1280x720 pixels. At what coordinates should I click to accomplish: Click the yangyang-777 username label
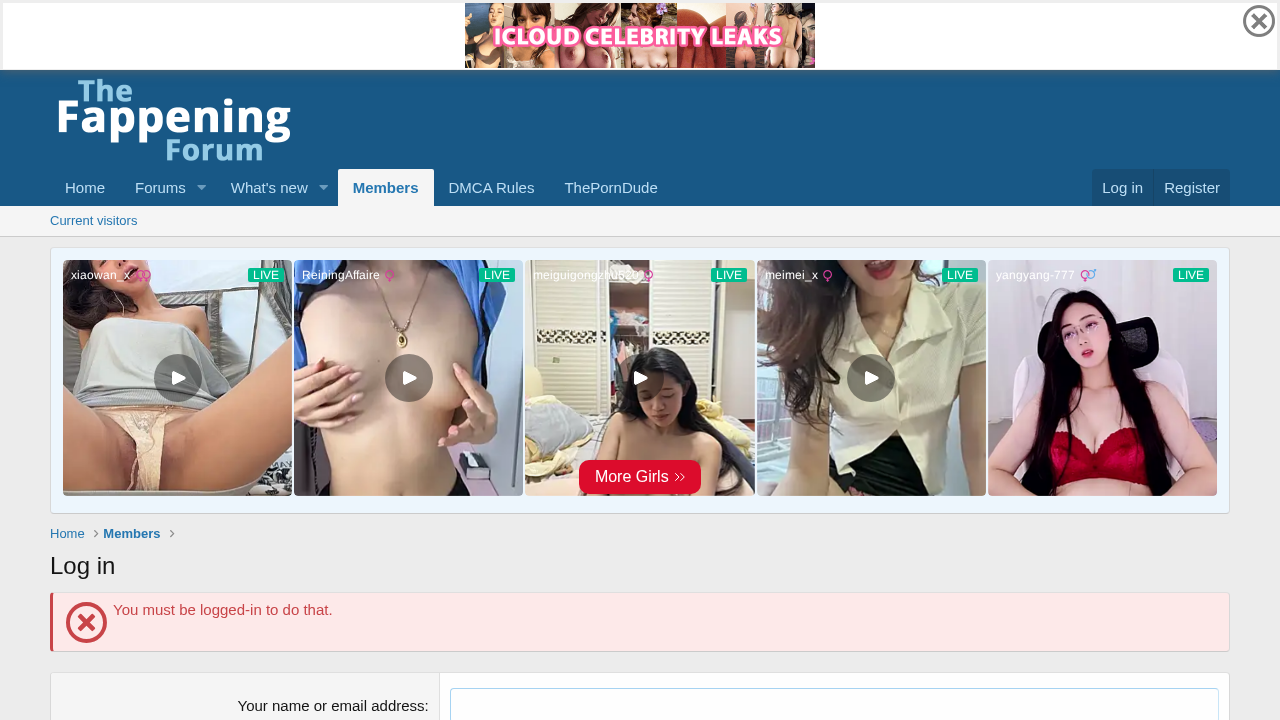coord(1035,275)
